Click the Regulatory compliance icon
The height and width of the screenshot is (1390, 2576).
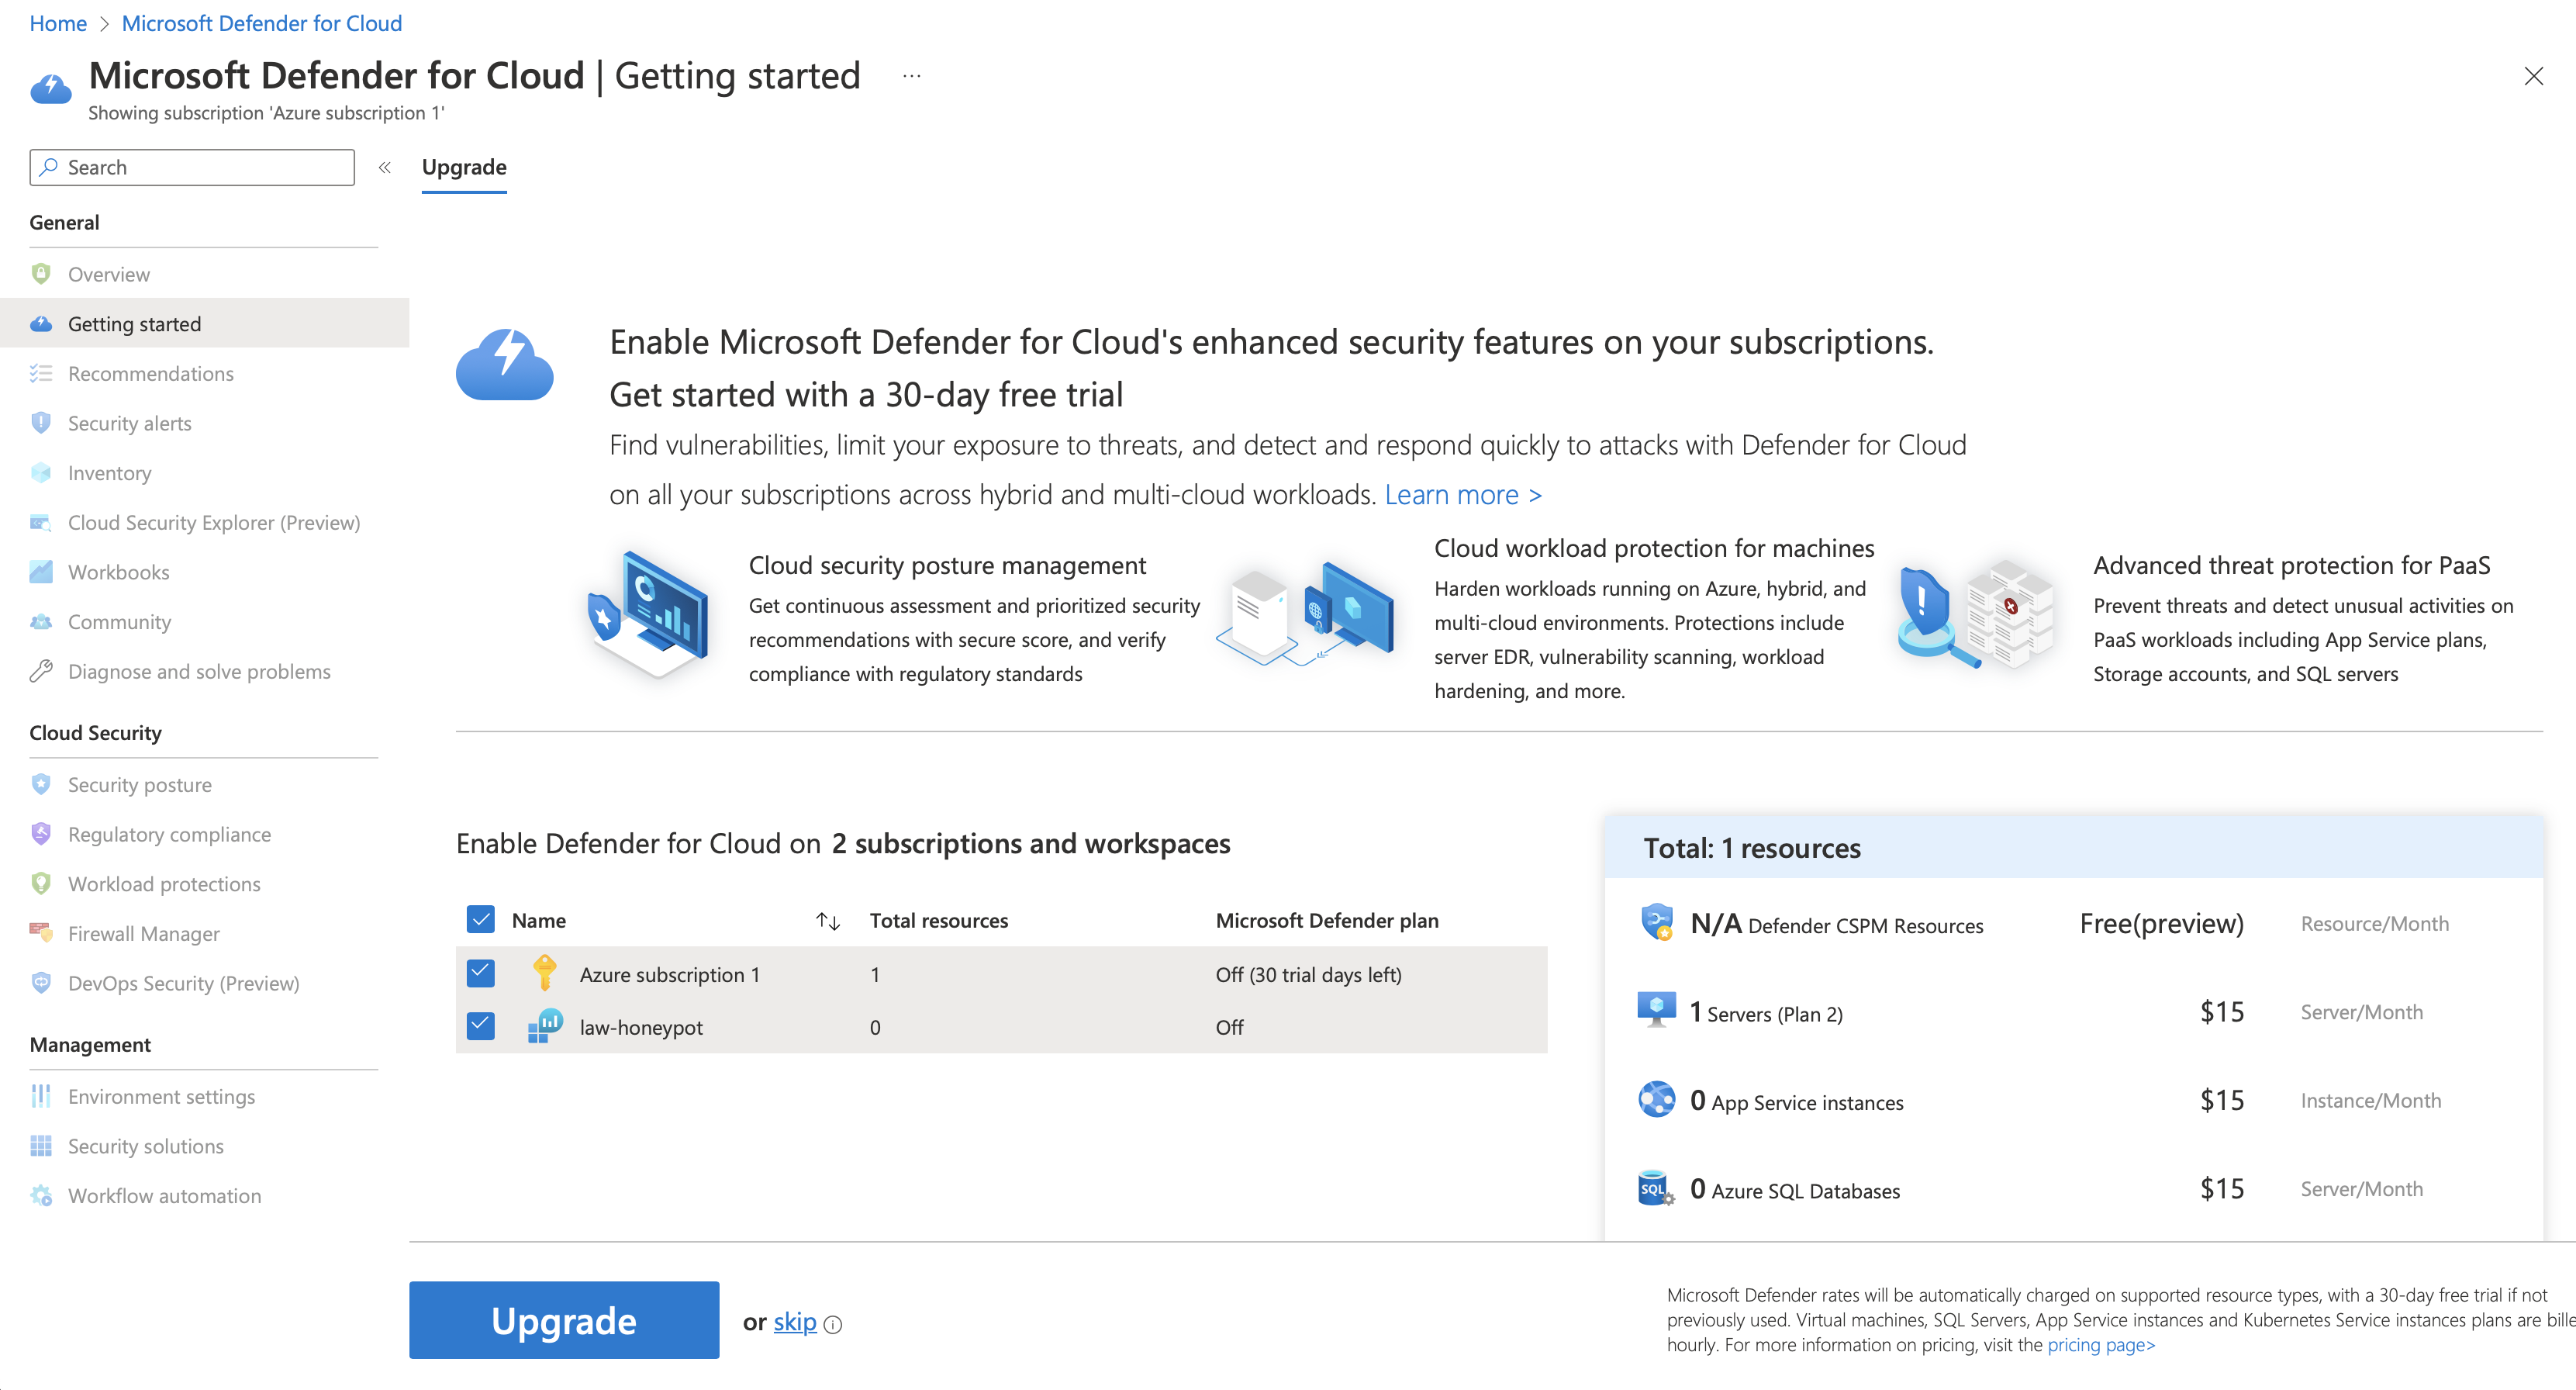click(41, 834)
